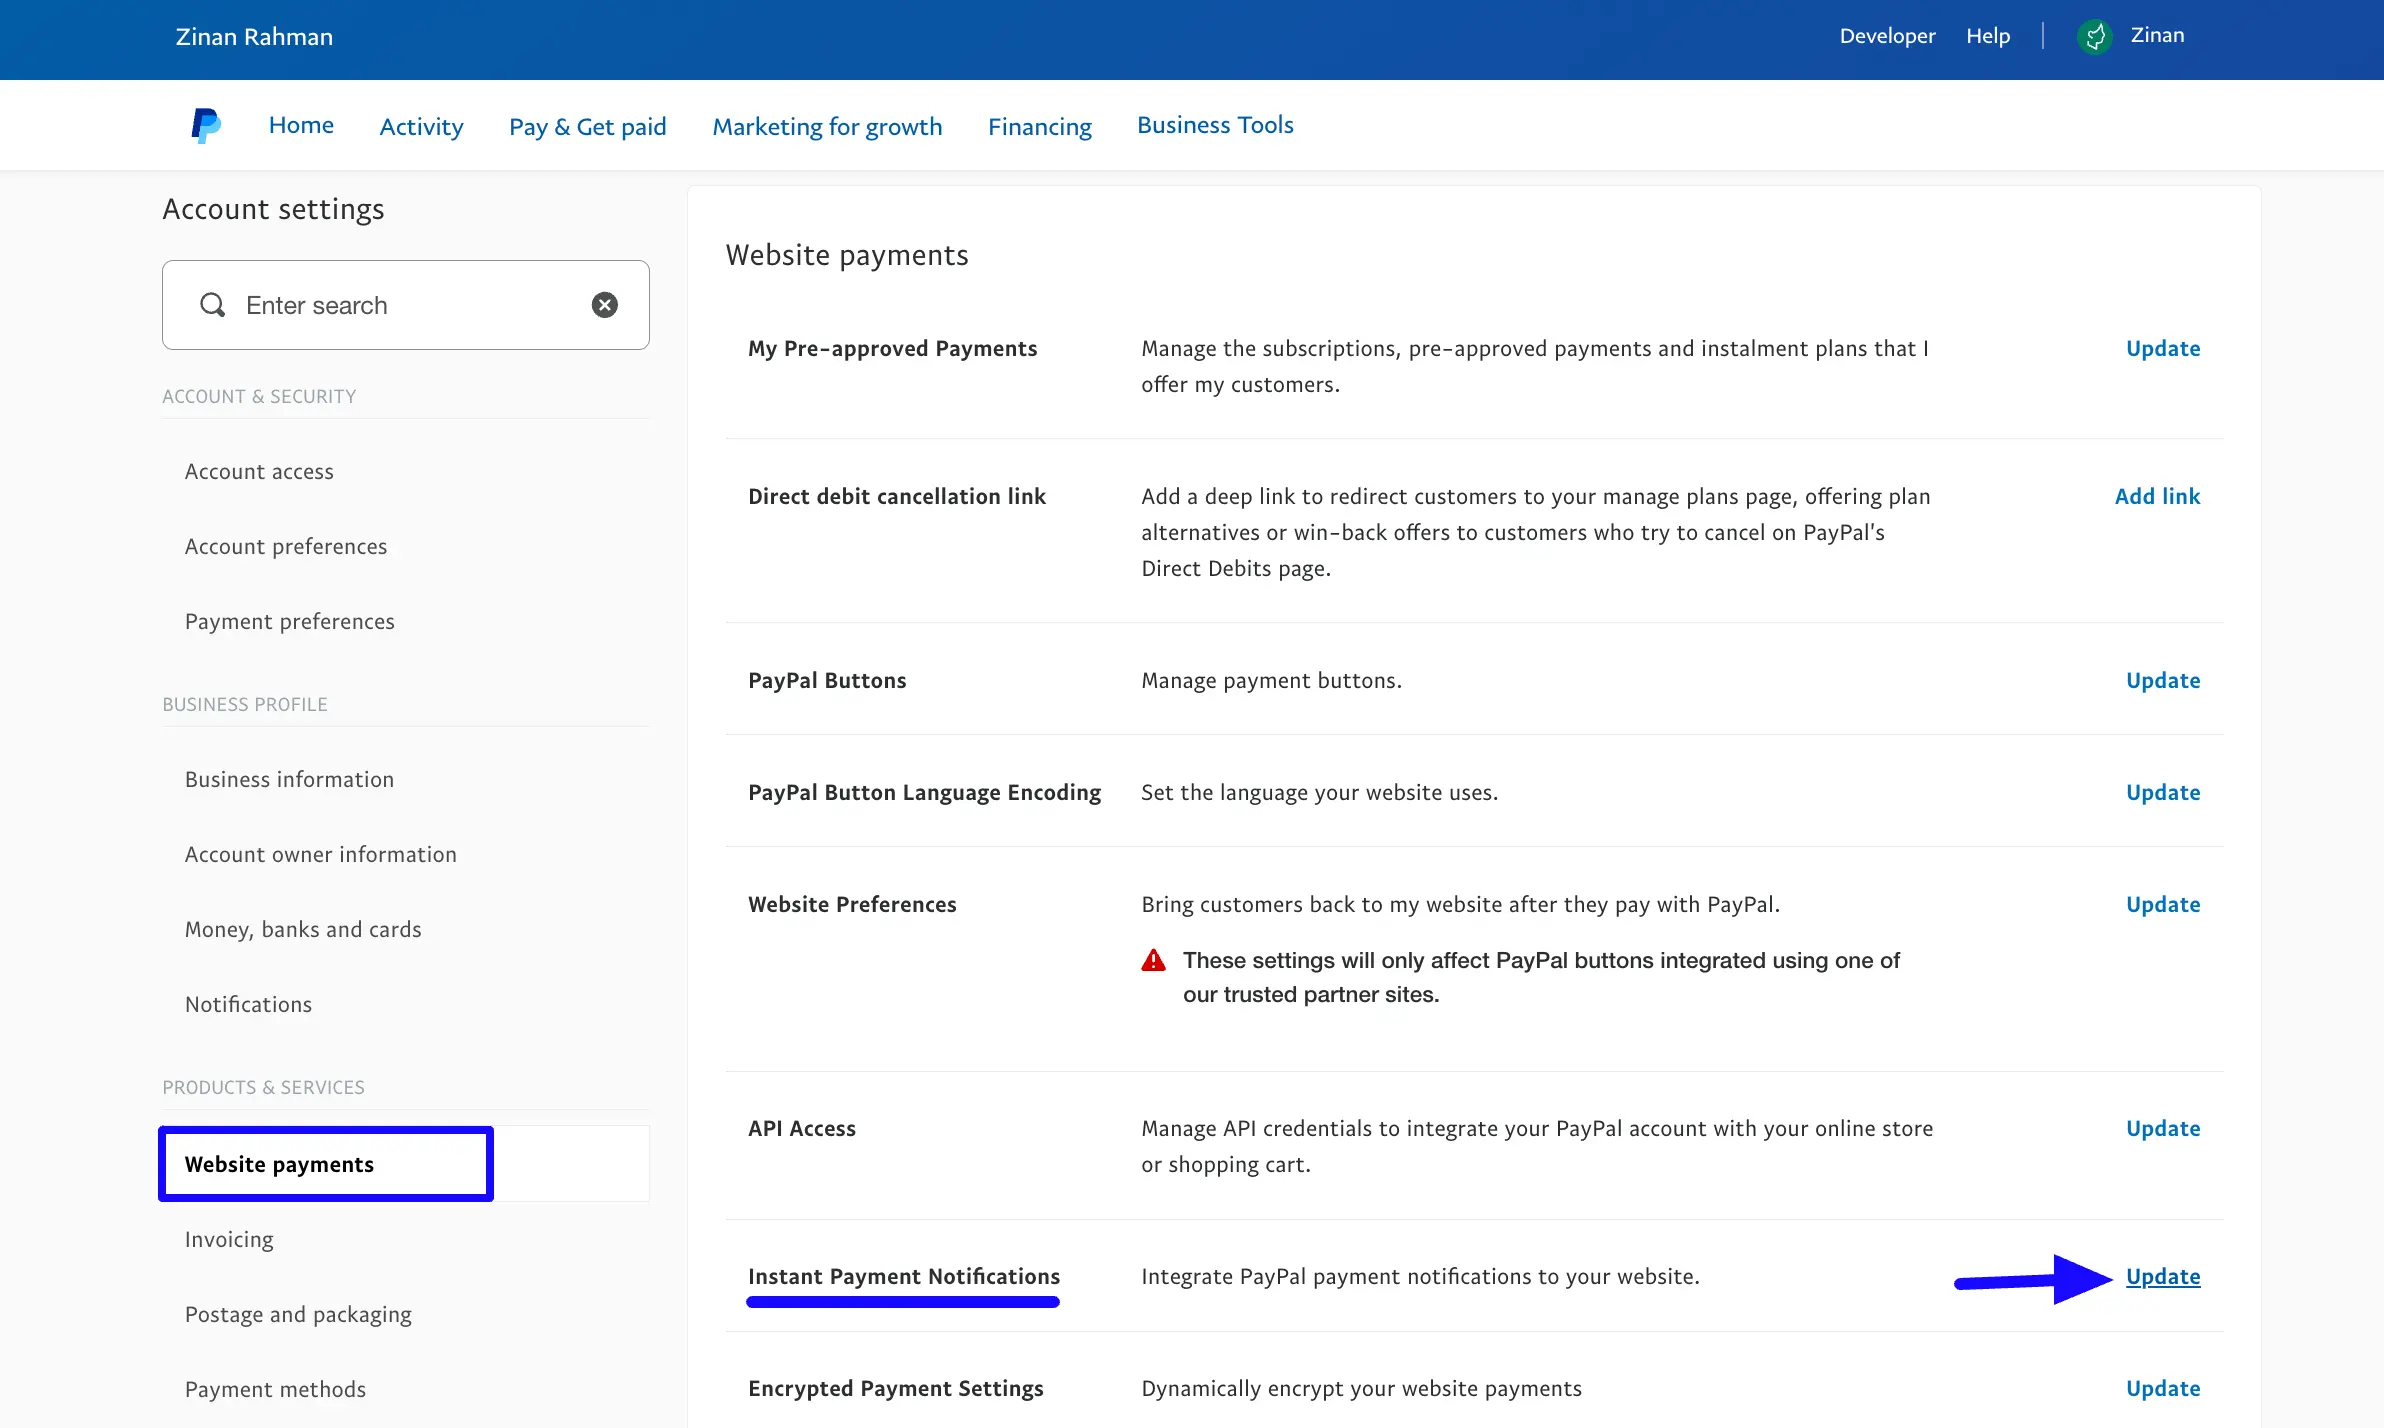This screenshot has width=2384, height=1428.
Task: Click PayPal Buttons row label
Action: pyautogui.click(x=827, y=680)
